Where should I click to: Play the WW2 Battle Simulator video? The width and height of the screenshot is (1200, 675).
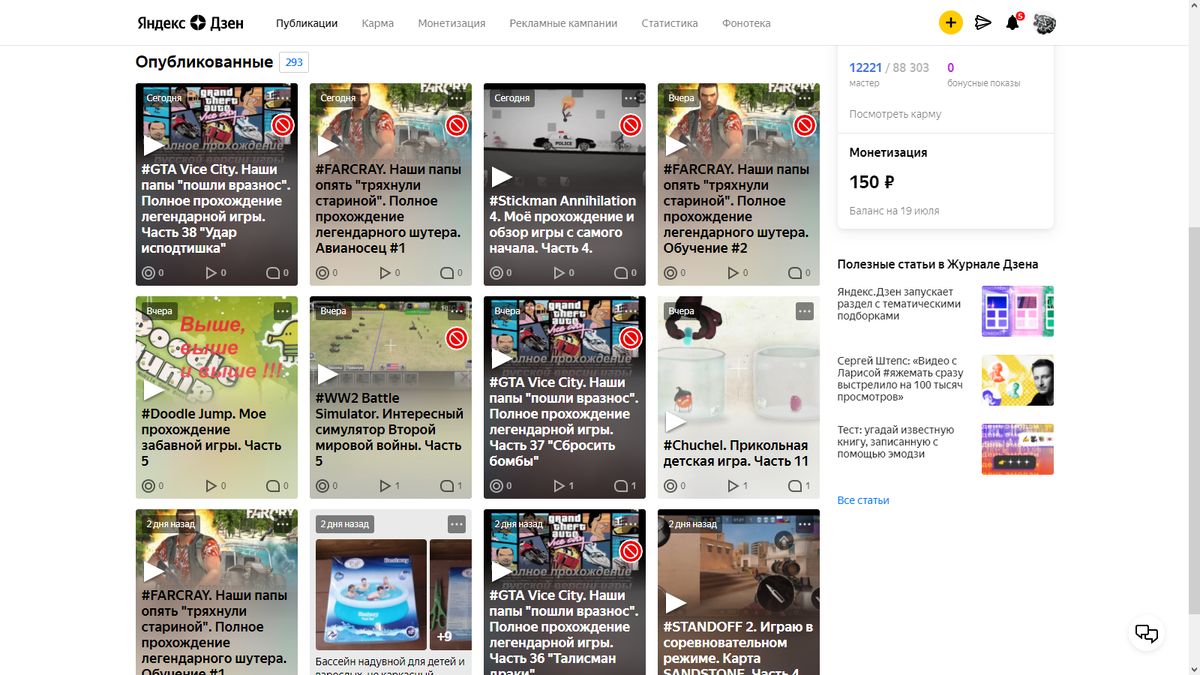328,374
